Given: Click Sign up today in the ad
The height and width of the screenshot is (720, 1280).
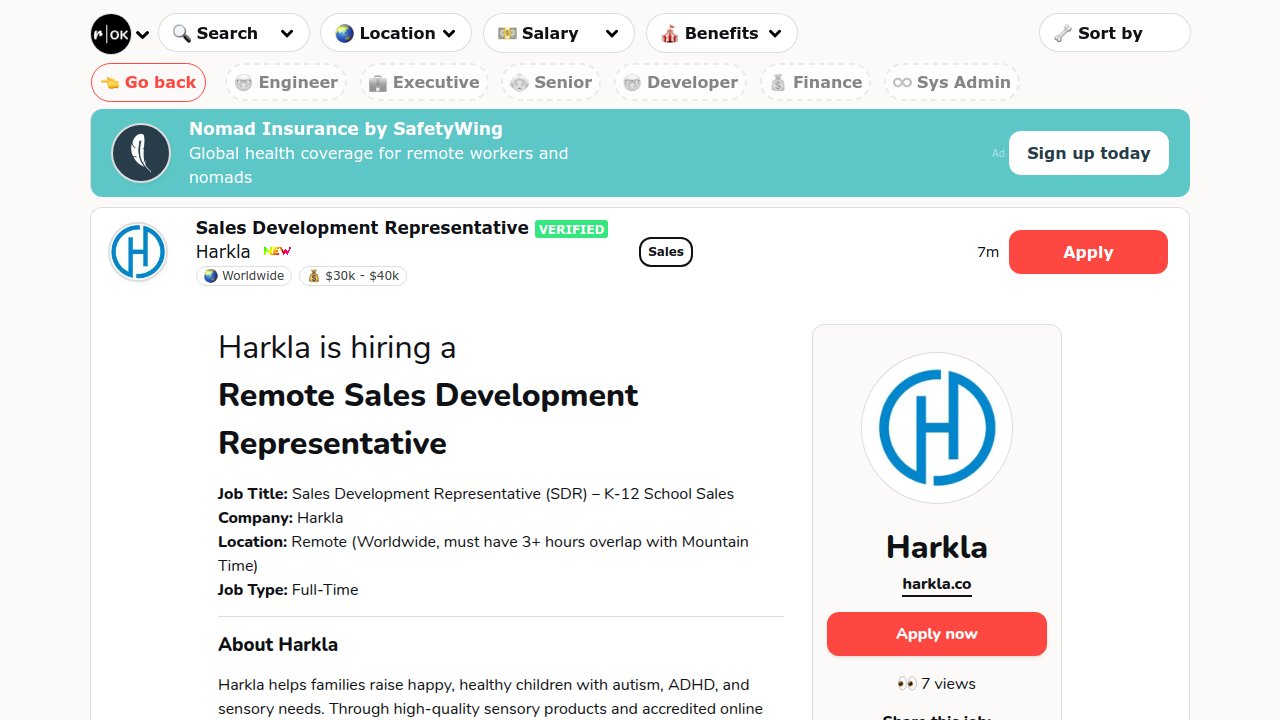Looking at the screenshot, I should coord(1088,153).
